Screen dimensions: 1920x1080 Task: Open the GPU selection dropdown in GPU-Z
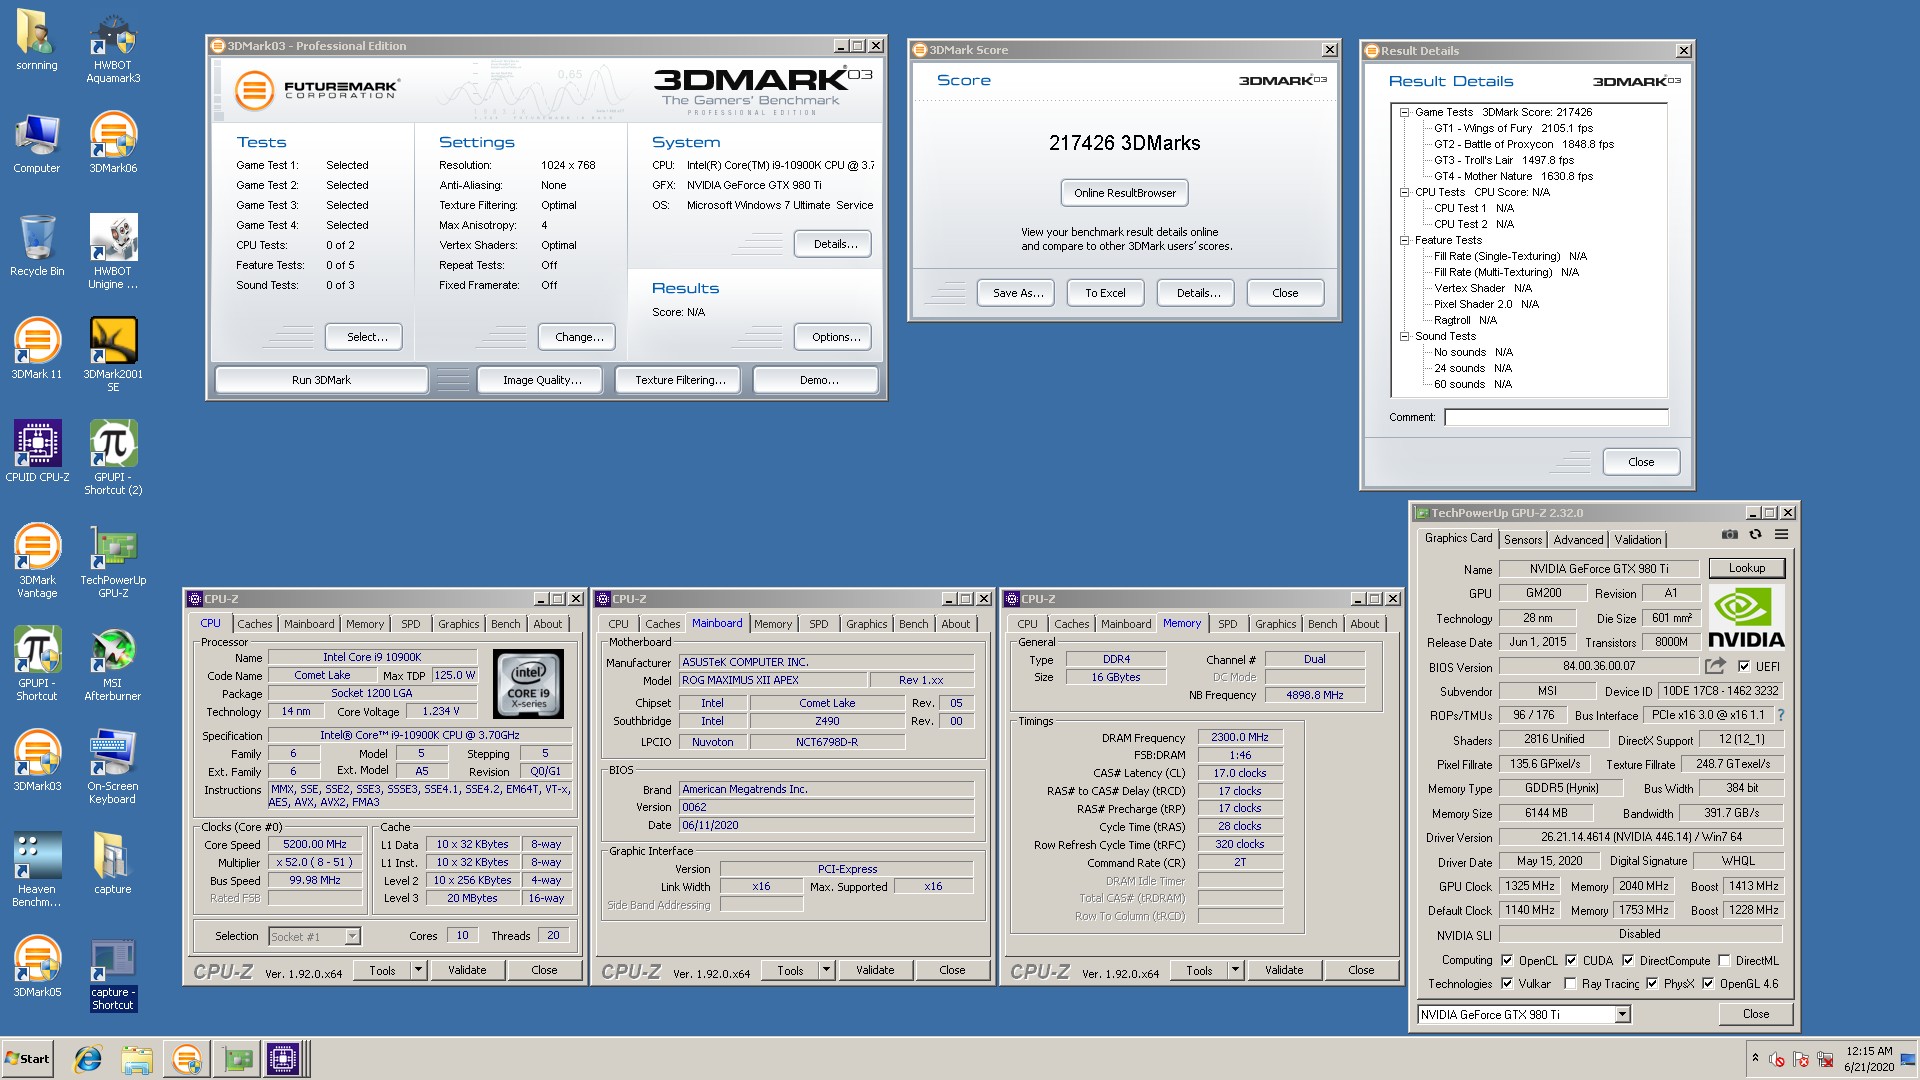[1622, 1014]
